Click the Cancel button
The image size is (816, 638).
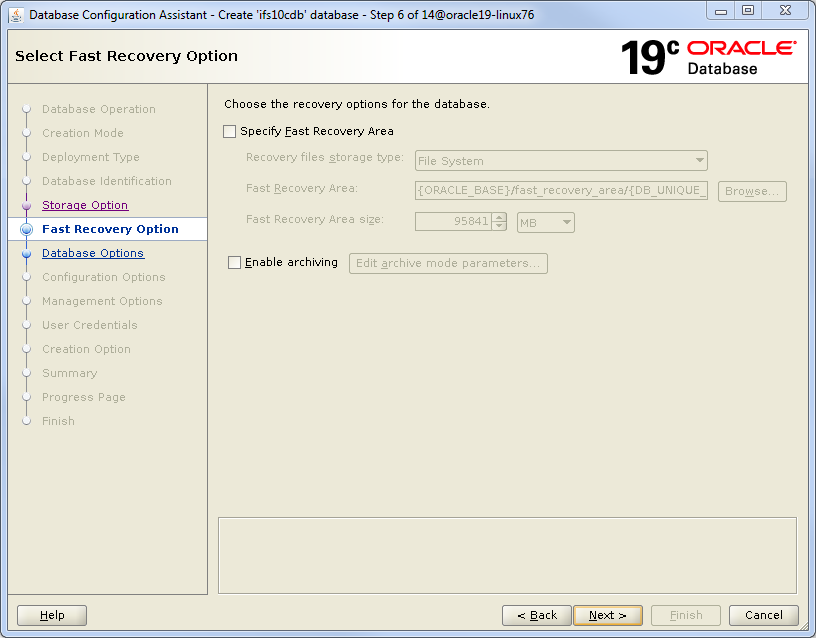[x=763, y=615]
